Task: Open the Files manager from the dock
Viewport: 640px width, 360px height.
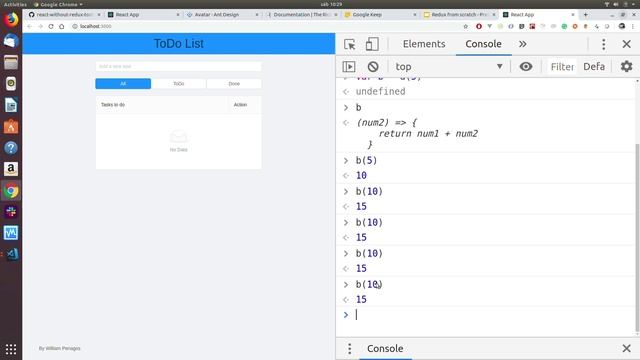Action: (x=11, y=62)
